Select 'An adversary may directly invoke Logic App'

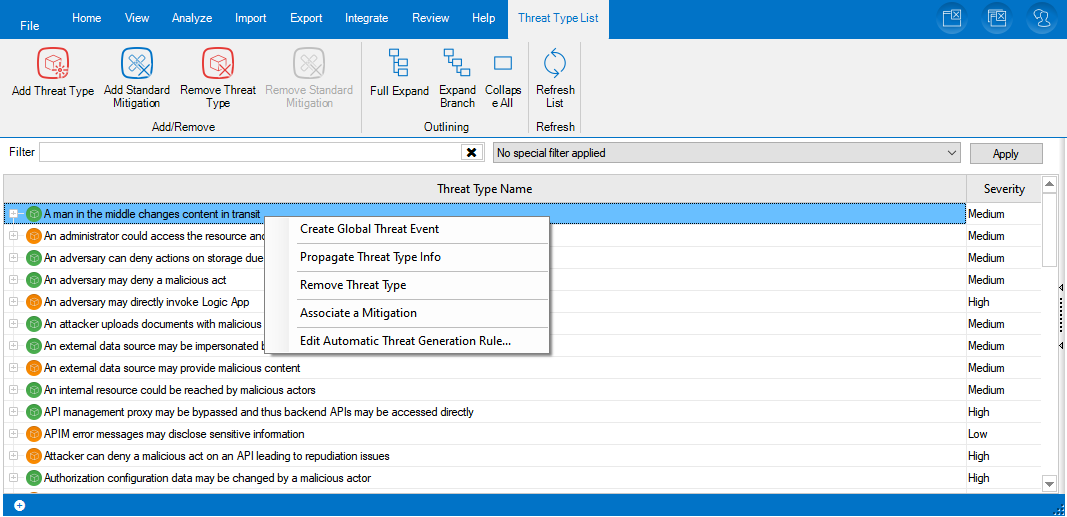click(147, 302)
